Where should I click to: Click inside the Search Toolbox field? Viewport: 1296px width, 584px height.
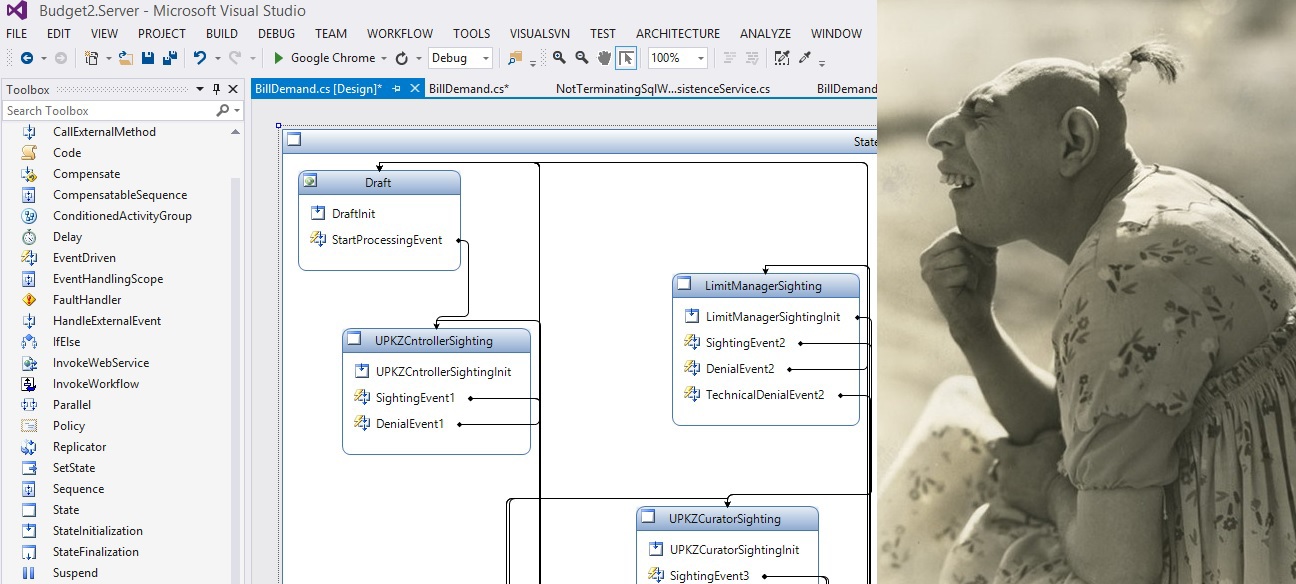click(x=100, y=110)
